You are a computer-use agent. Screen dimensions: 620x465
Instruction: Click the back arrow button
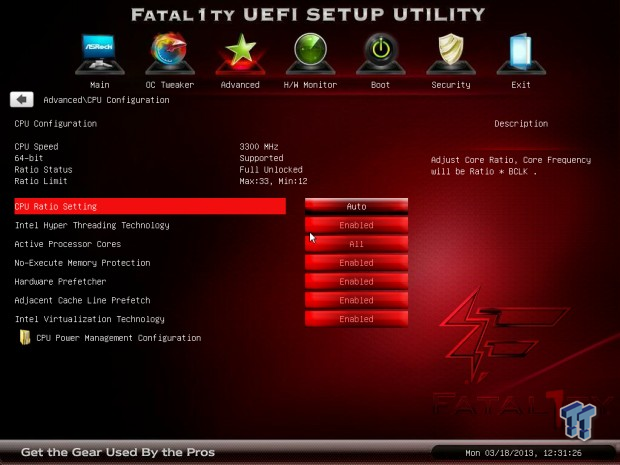(x=22, y=100)
